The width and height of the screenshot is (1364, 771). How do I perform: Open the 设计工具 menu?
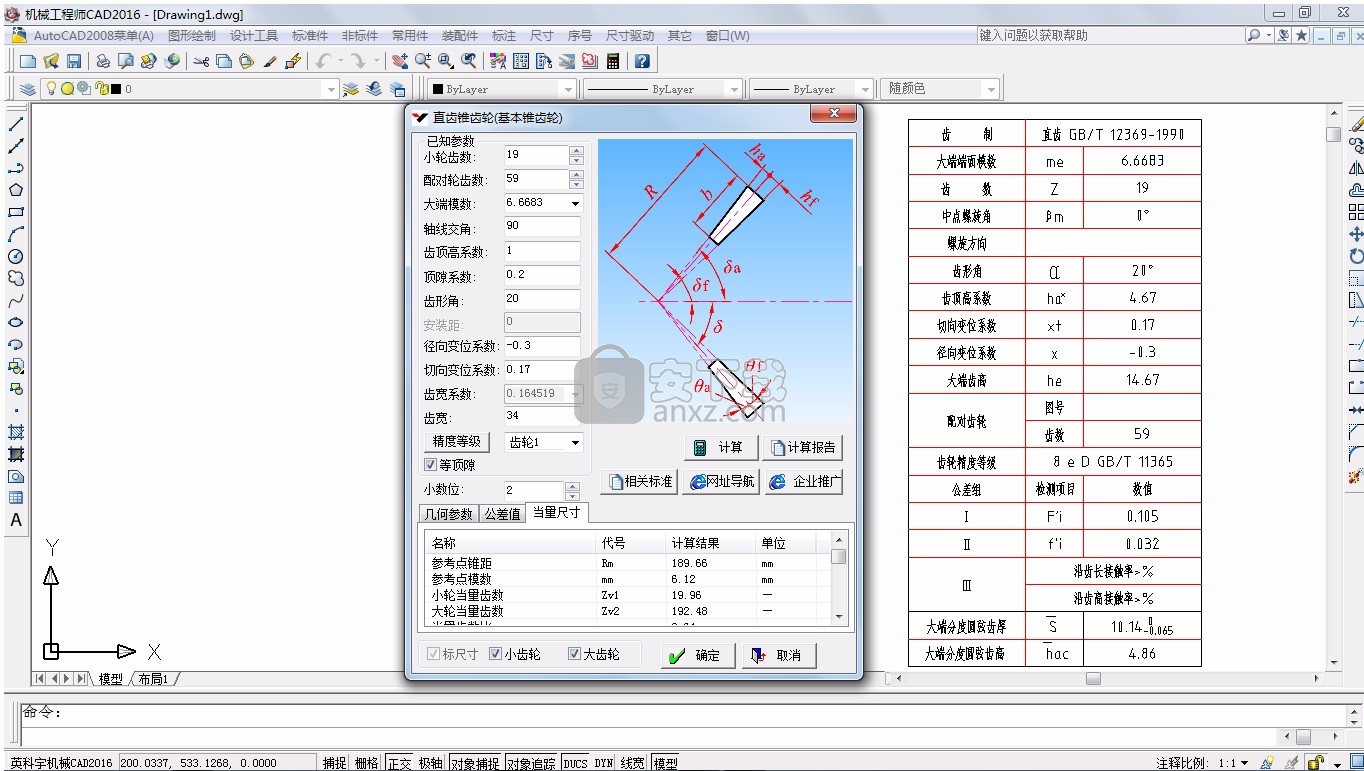click(254, 35)
